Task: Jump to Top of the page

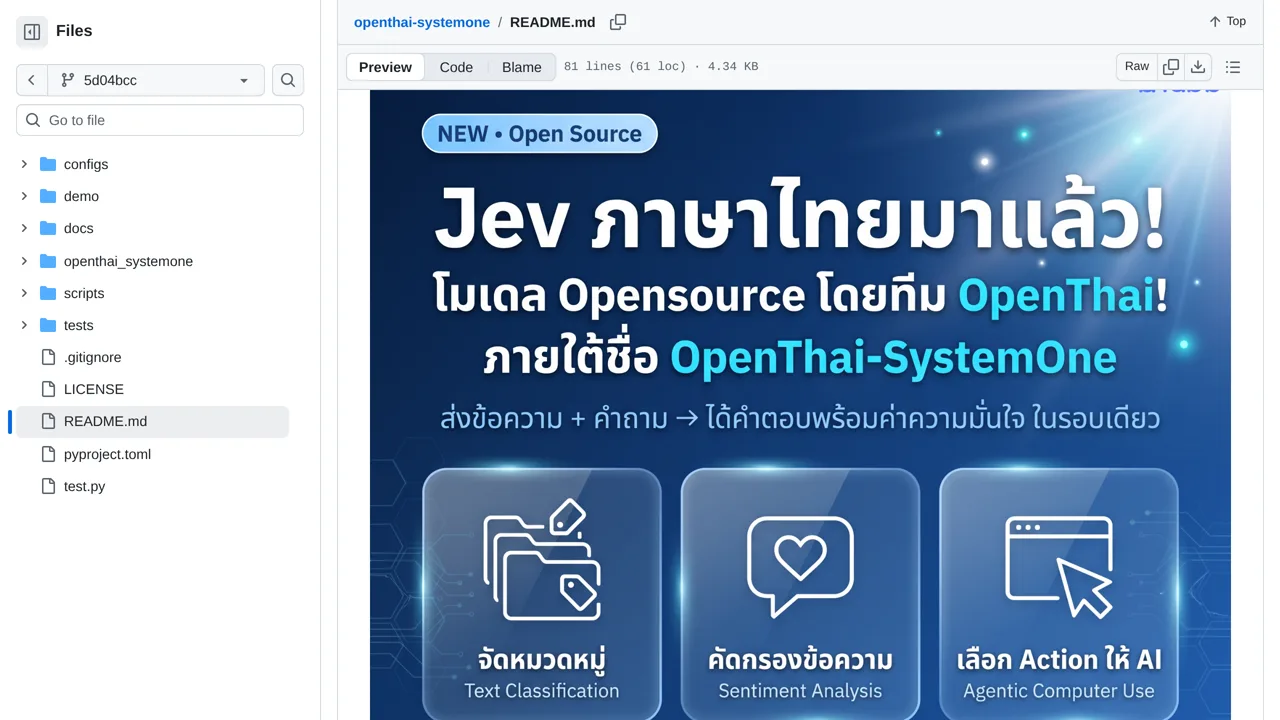Action: click(x=1227, y=21)
